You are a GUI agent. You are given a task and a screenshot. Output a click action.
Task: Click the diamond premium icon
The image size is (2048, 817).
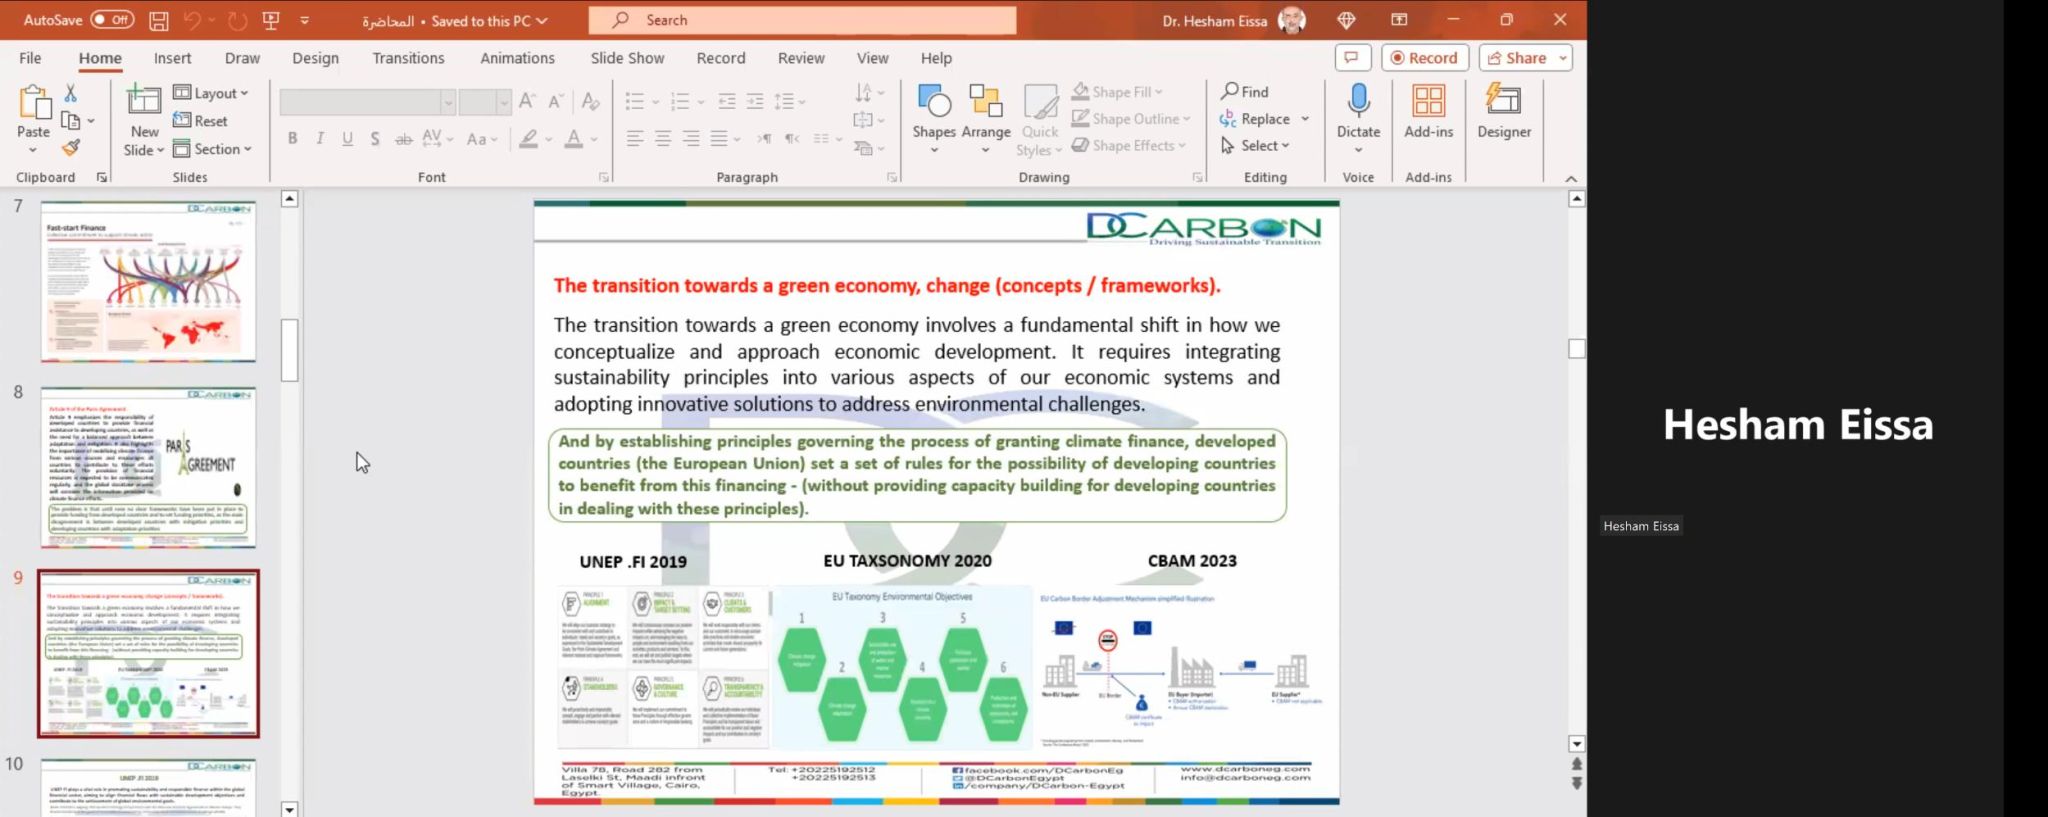[x=1346, y=20]
